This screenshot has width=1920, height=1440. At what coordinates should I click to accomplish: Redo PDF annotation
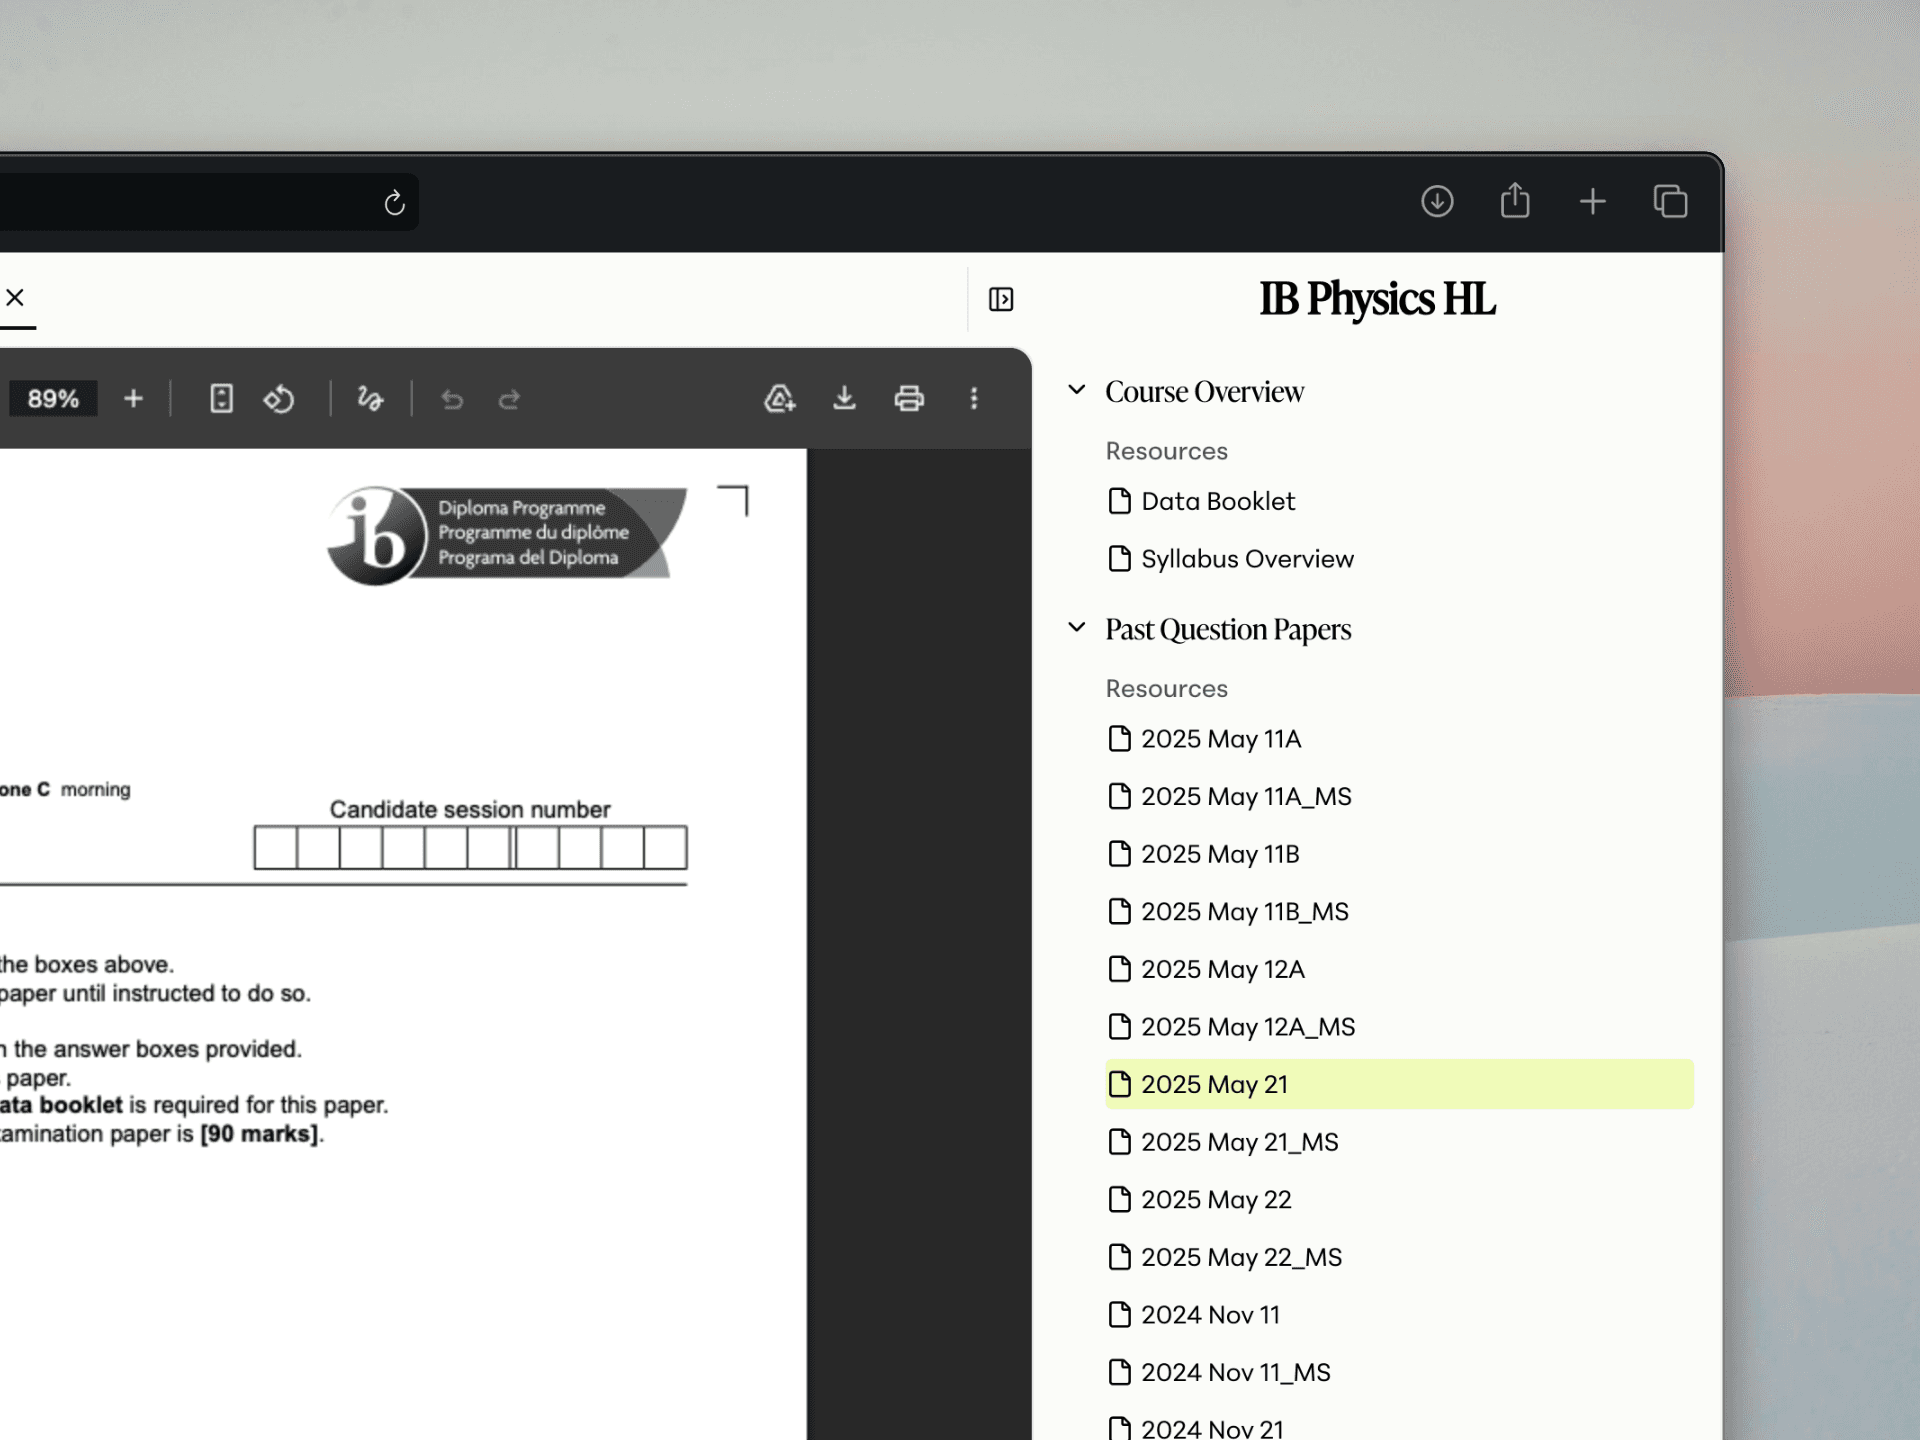tap(510, 400)
